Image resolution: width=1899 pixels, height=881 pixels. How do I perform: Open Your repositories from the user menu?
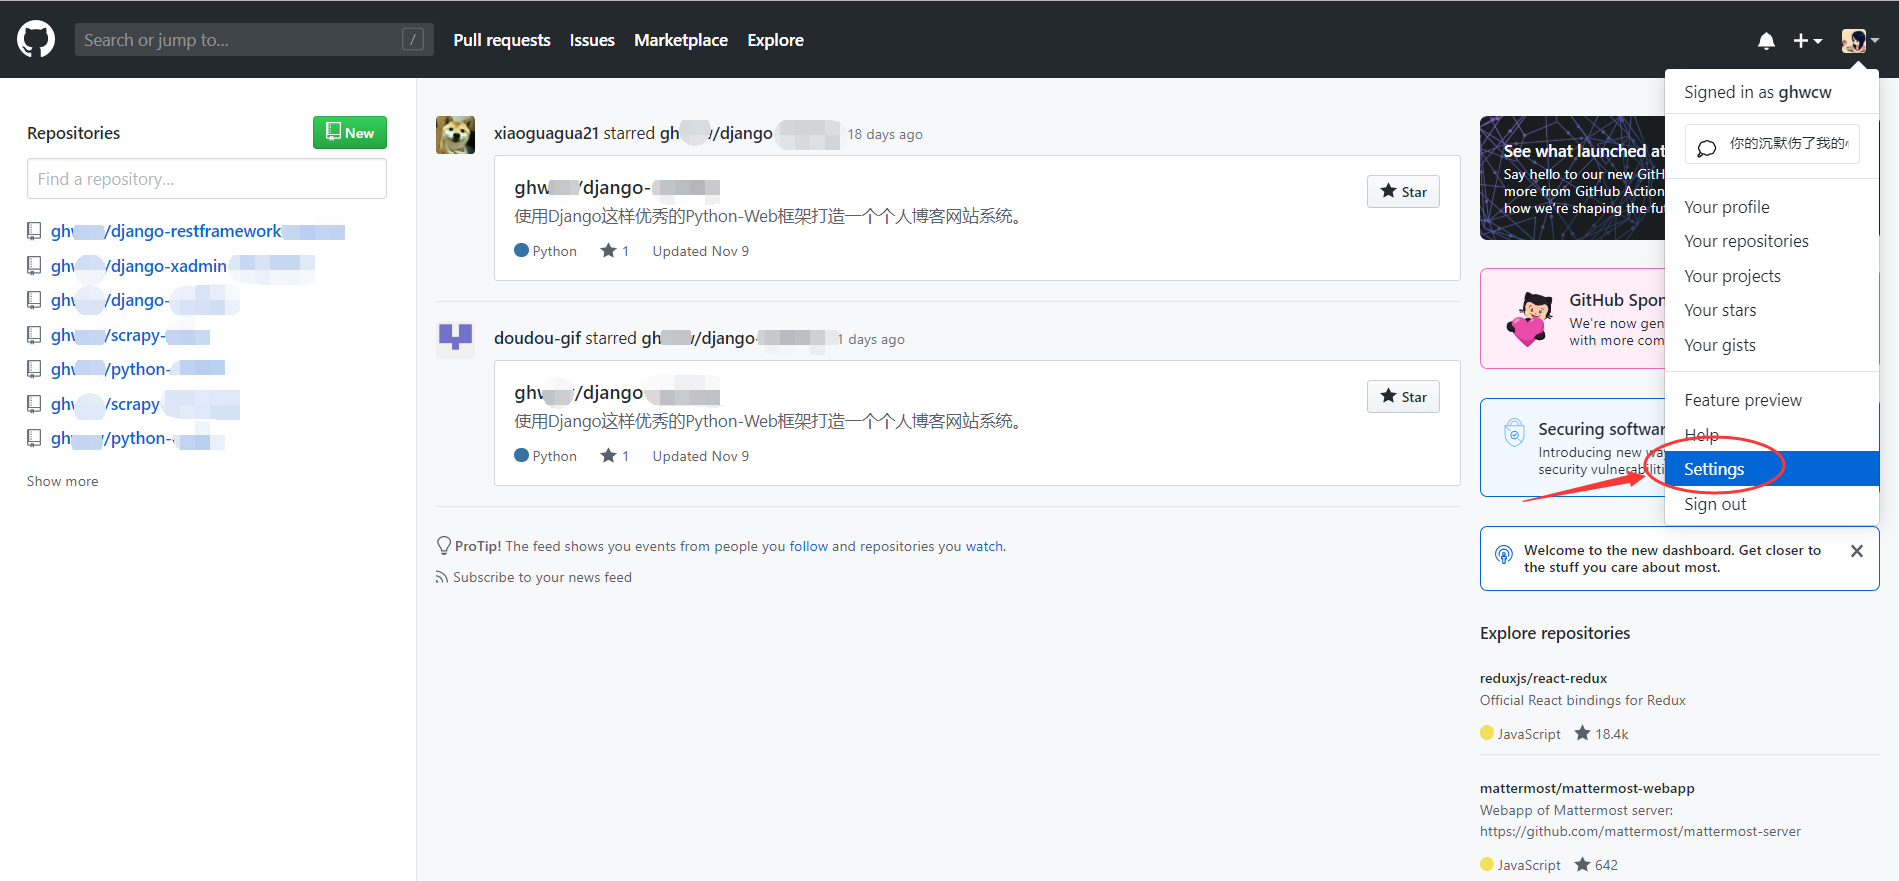pos(1746,241)
